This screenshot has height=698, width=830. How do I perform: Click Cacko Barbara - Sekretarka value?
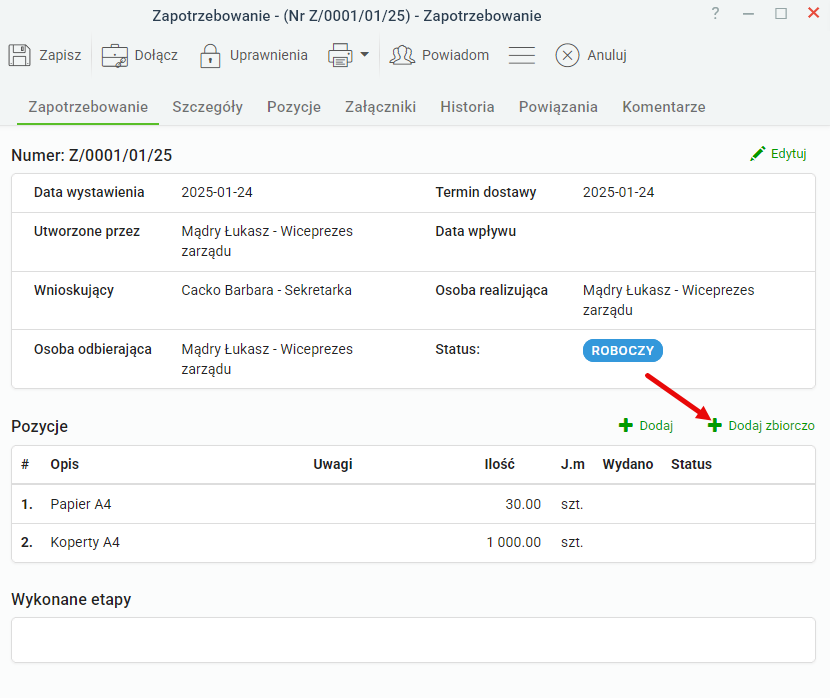point(266,290)
